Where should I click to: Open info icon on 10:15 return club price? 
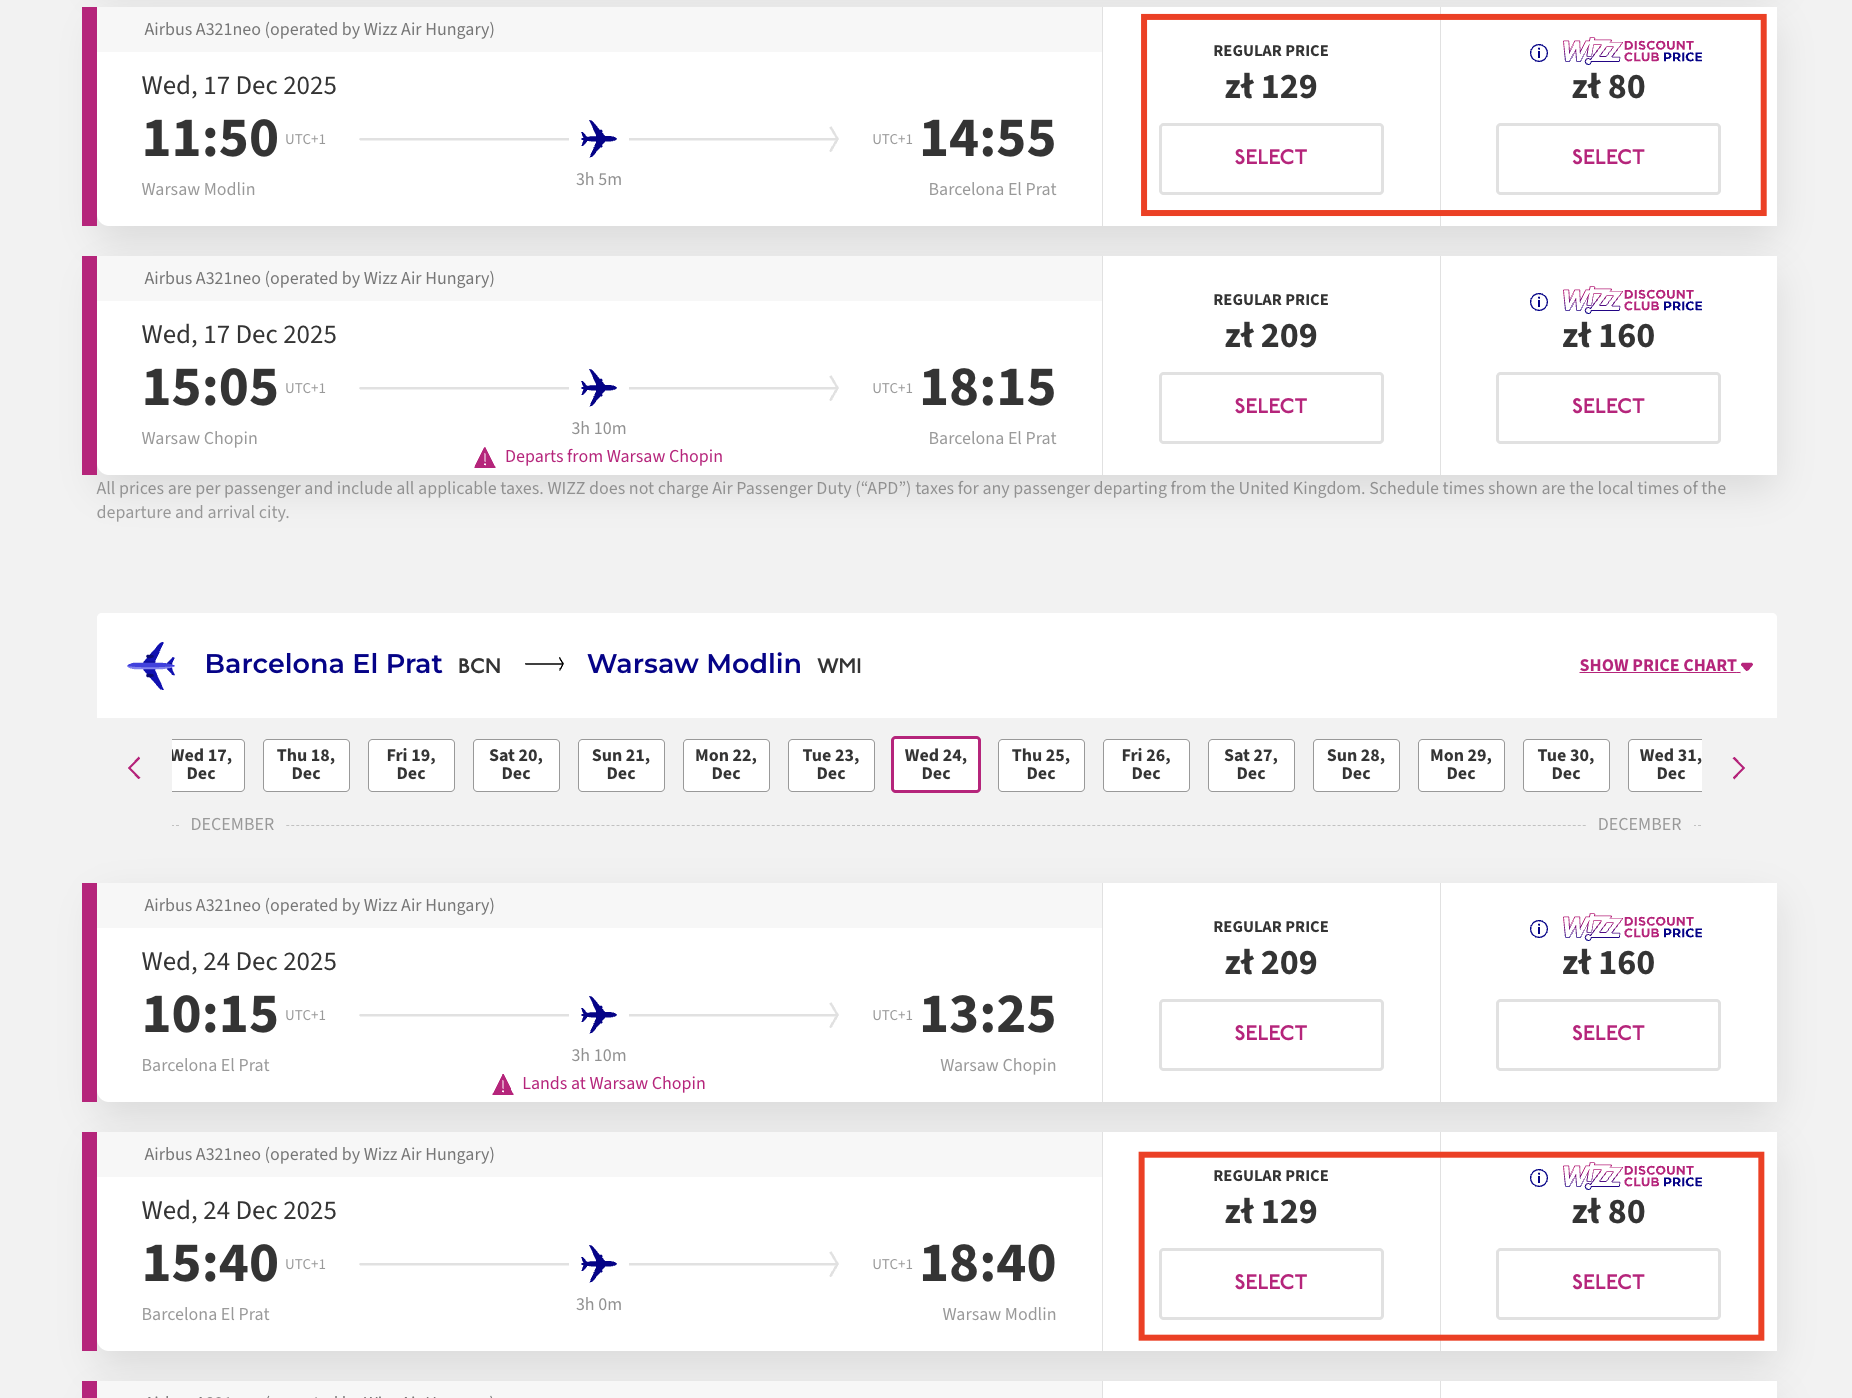point(1539,929)
